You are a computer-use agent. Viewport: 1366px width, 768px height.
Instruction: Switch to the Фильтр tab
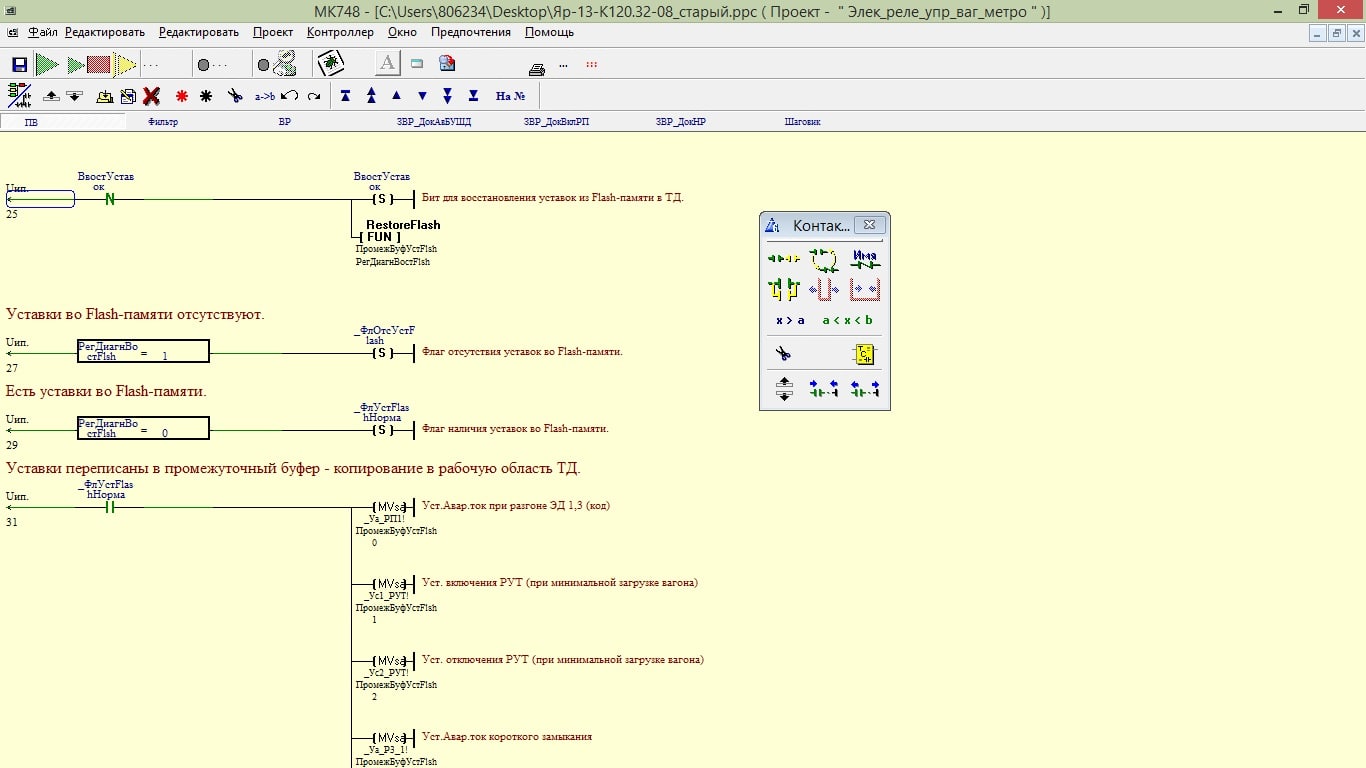click(162, 122)
